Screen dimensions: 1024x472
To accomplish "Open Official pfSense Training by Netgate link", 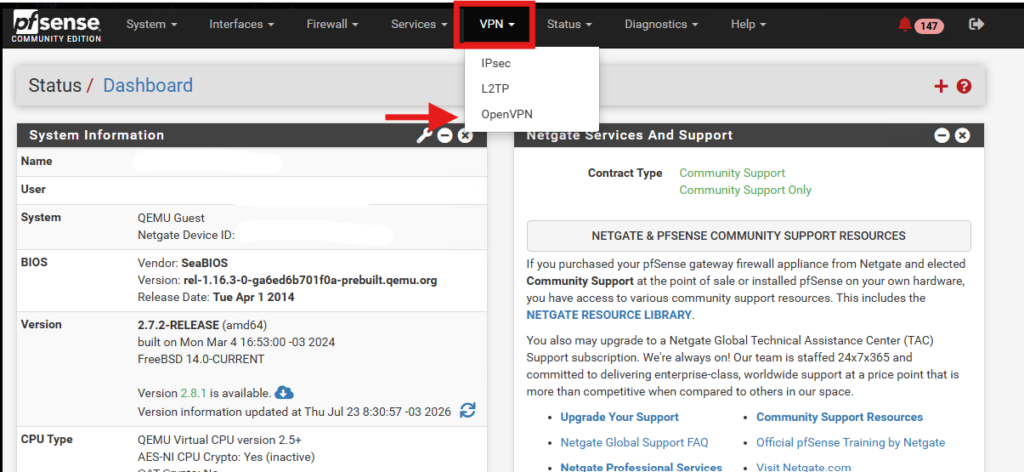I will point(850,443).
